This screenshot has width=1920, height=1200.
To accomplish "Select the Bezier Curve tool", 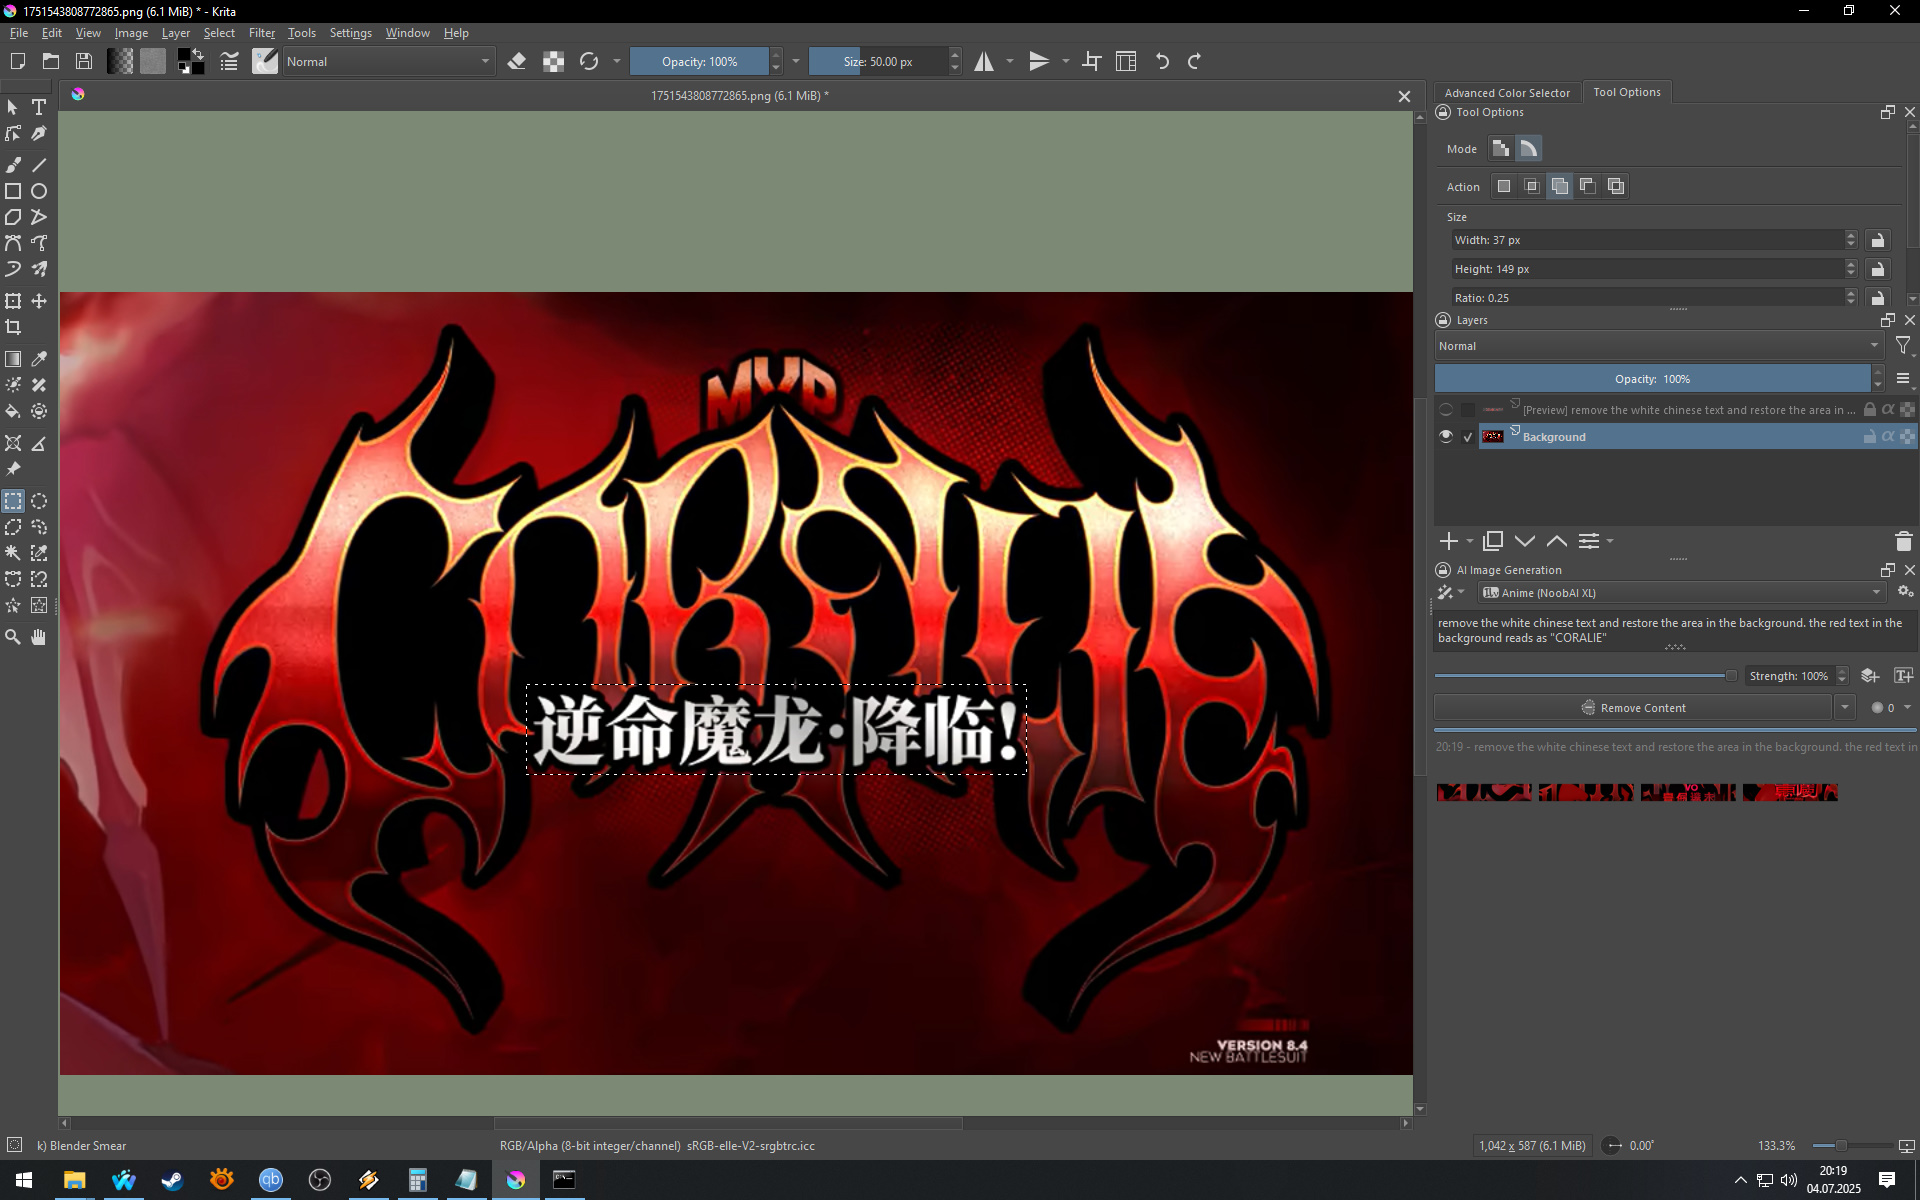I will (x=13, y=243).
